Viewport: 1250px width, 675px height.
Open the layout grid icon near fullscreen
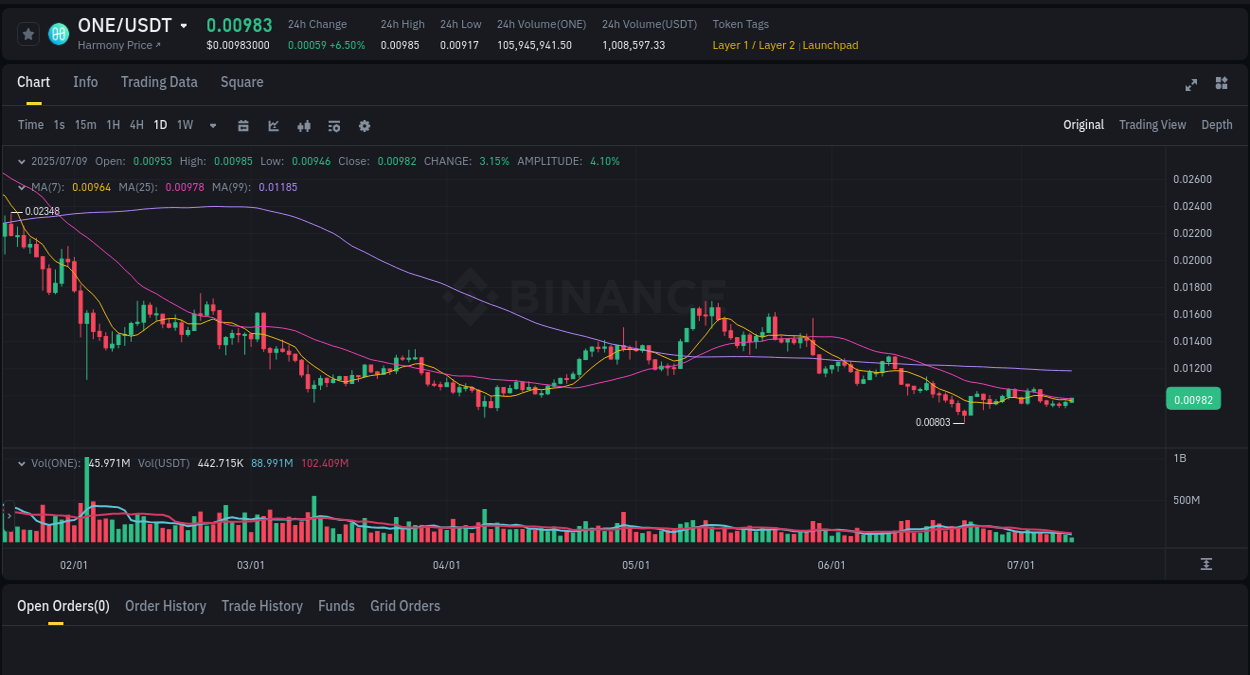click(x=1221, y=84)
